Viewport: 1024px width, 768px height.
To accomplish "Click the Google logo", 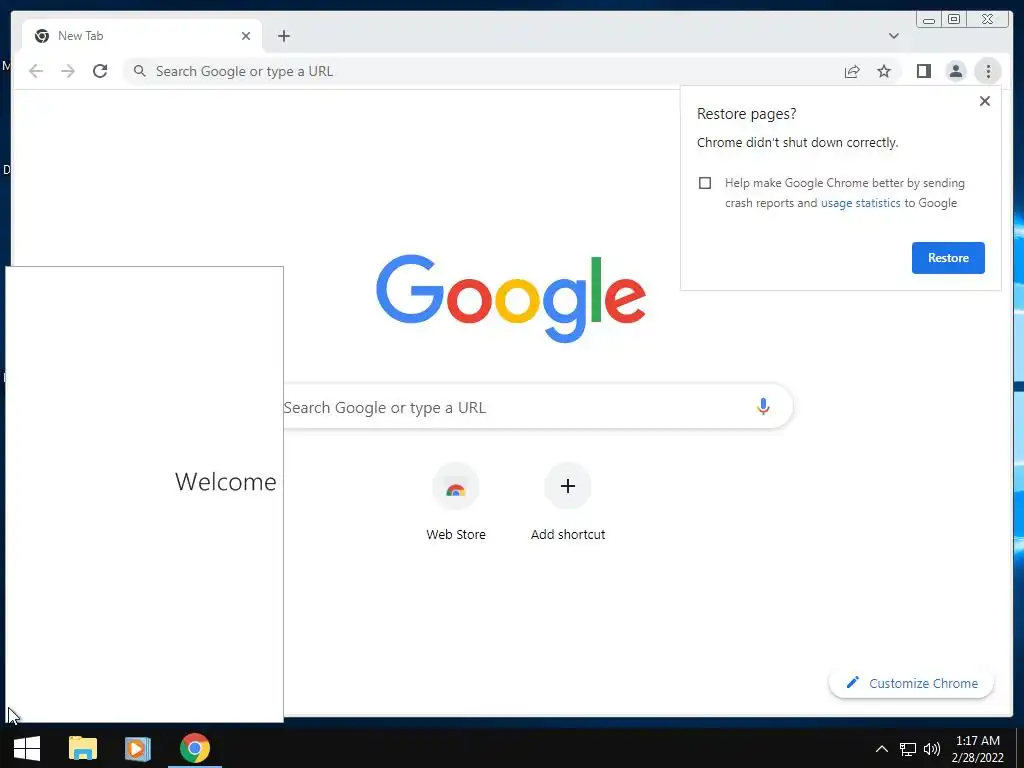I will point(511,297).
